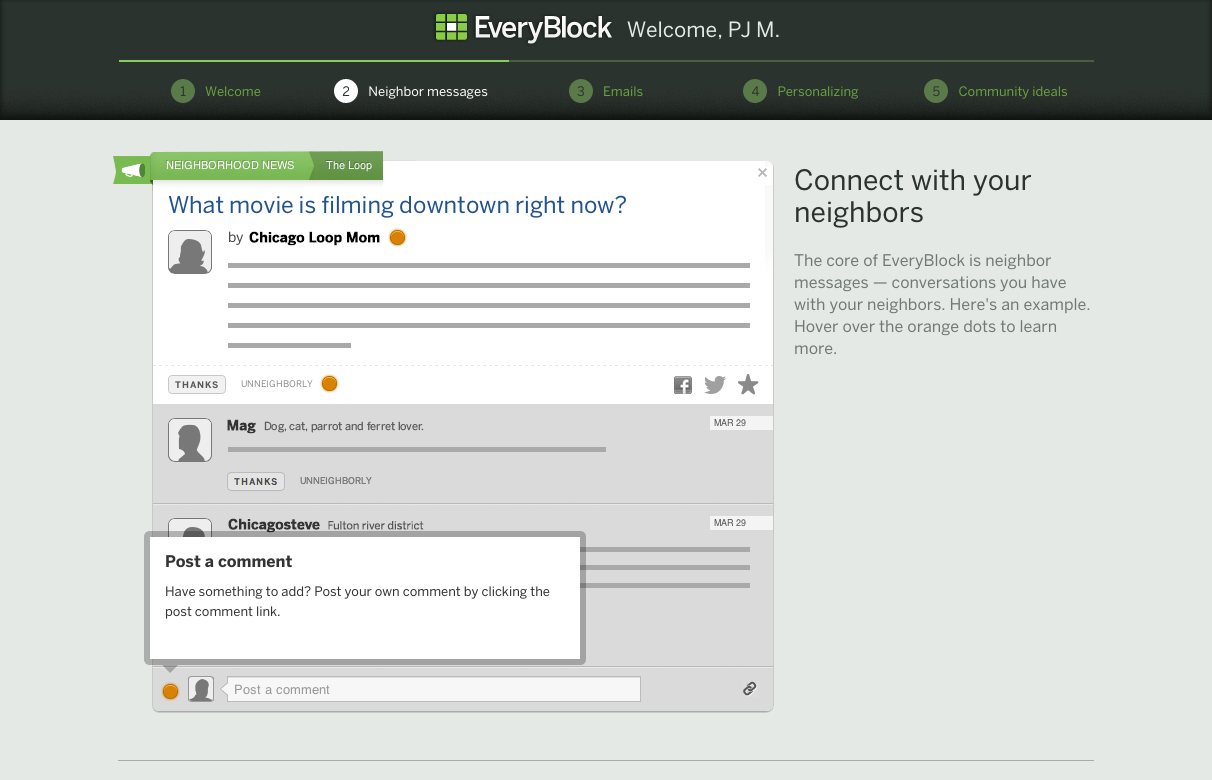This screenshot has width=1212, height=780.
Task: Click Fulton river district text by Chicagosteve
Action: point(376,526)
